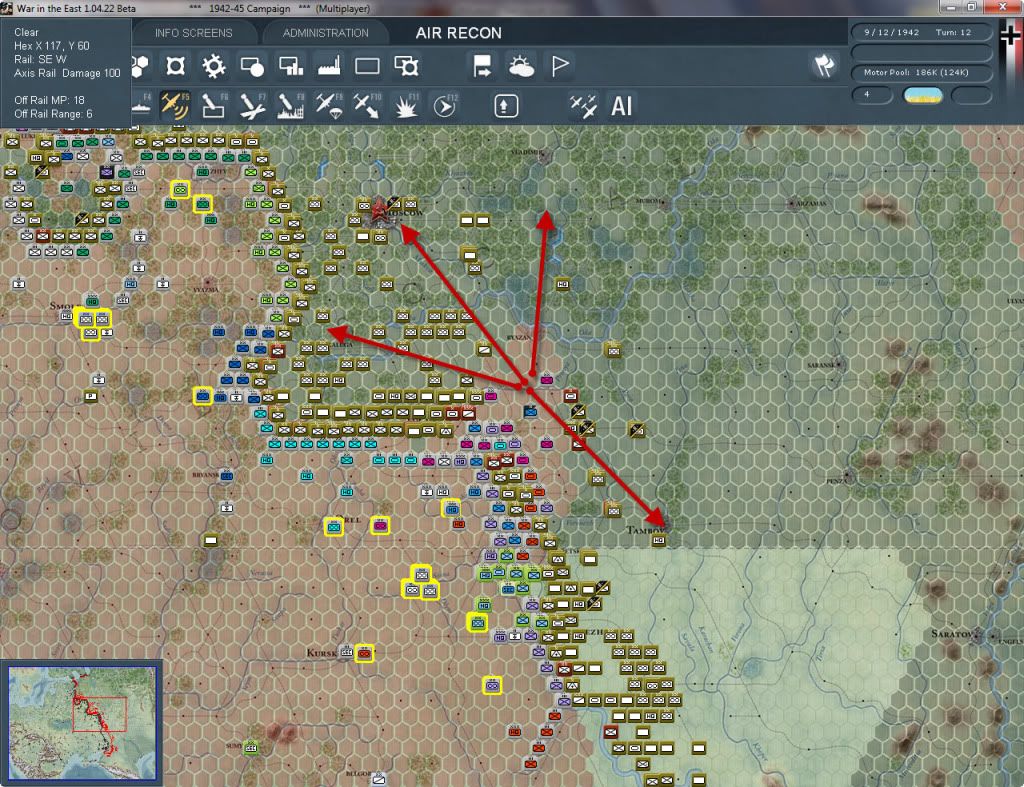Image resolution: width=1024 pixels, height=787 pixels.
Task: Toggle the unit counter icon in top toolbar
Action: (x=175, y=66)
